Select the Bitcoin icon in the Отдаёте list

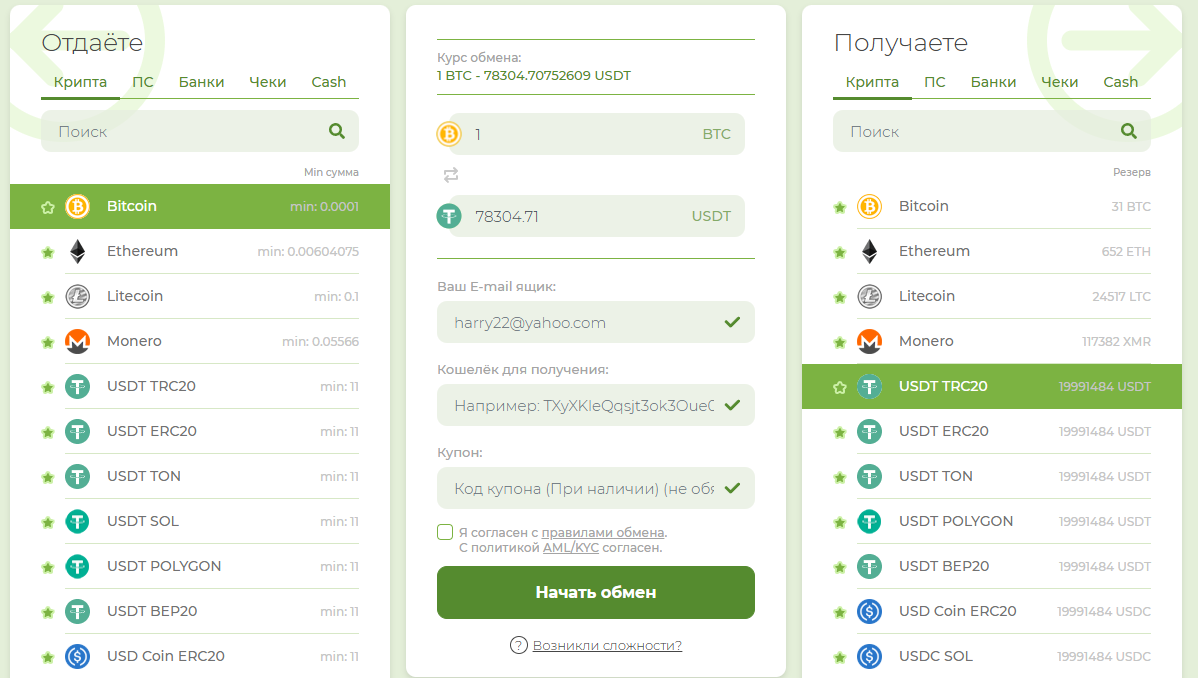77,206
